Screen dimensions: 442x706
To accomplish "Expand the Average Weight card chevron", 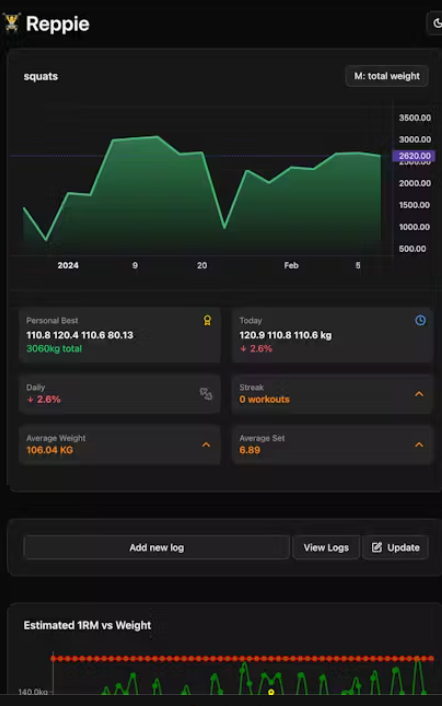I will click(x=206, y=445).
